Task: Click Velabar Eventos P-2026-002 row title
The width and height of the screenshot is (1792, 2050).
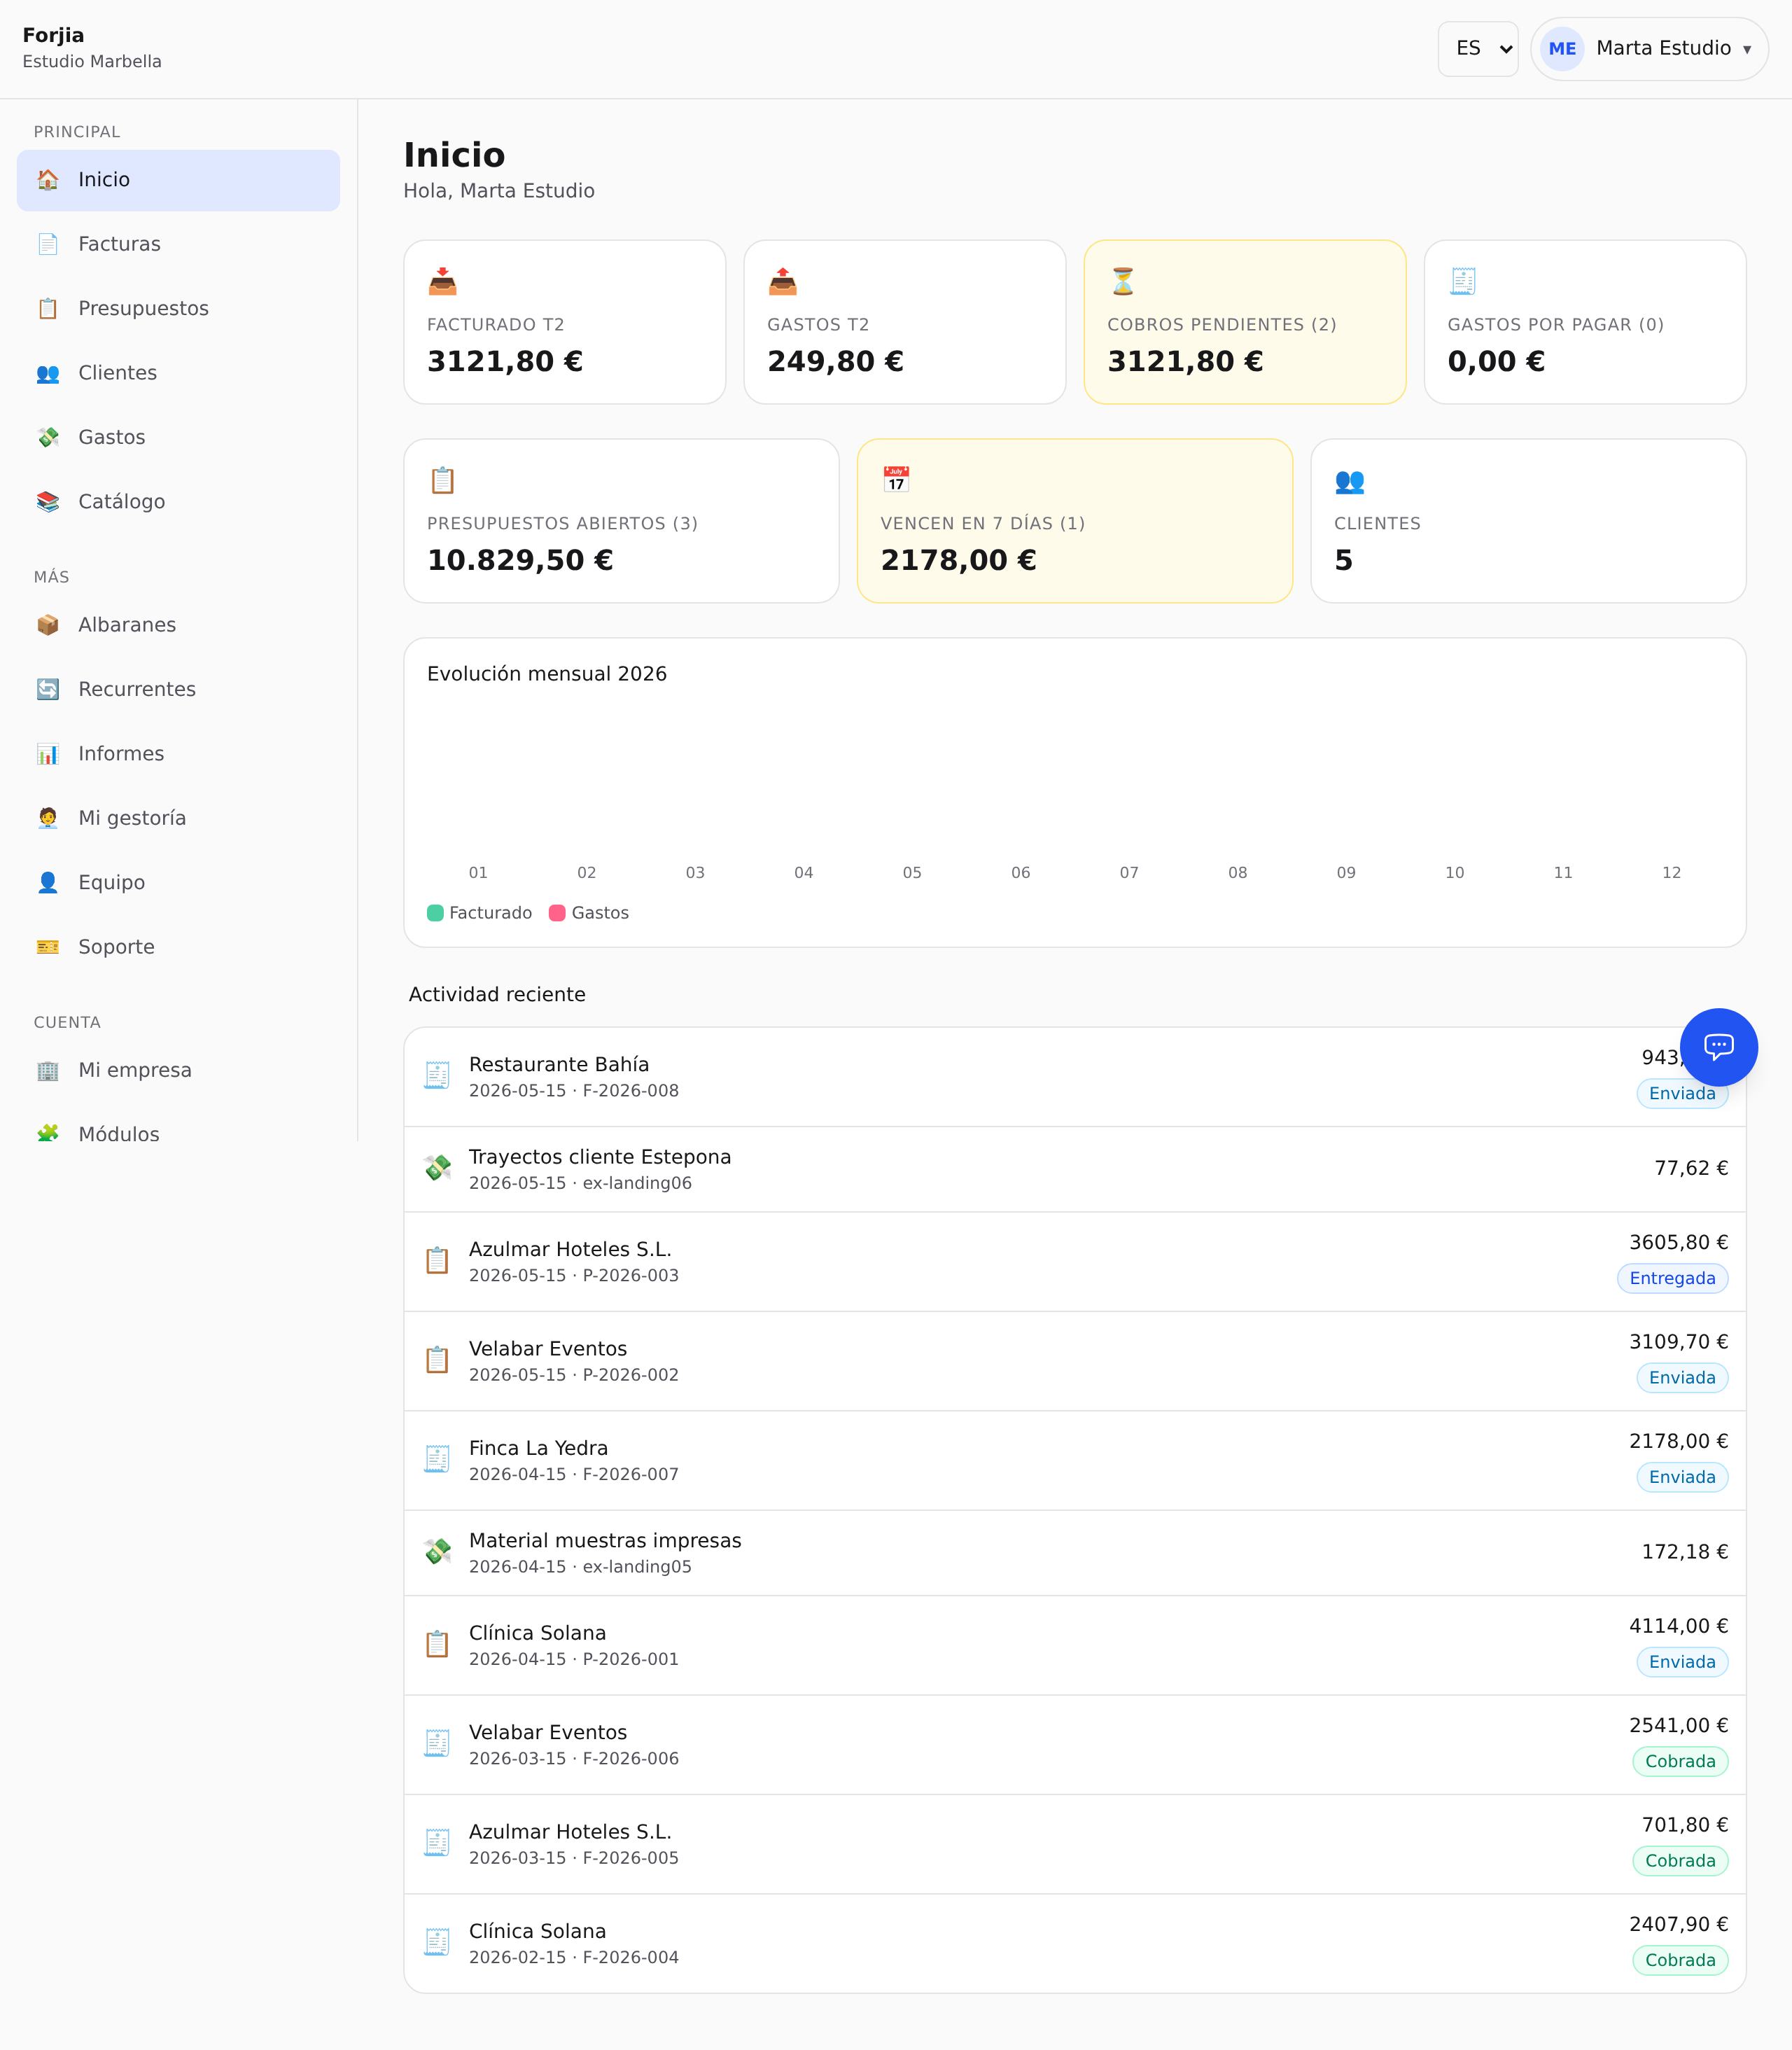Action: click(x=548, y=1349)
